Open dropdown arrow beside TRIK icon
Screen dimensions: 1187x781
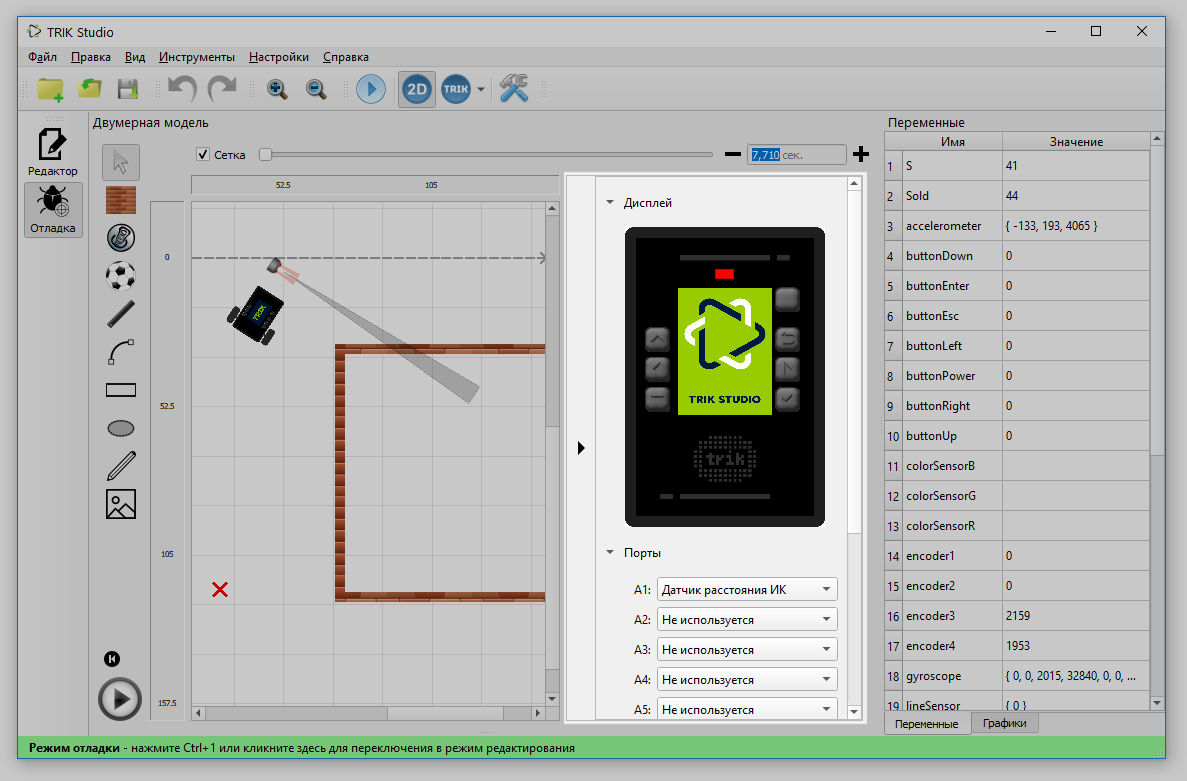[x=481, y=89]
